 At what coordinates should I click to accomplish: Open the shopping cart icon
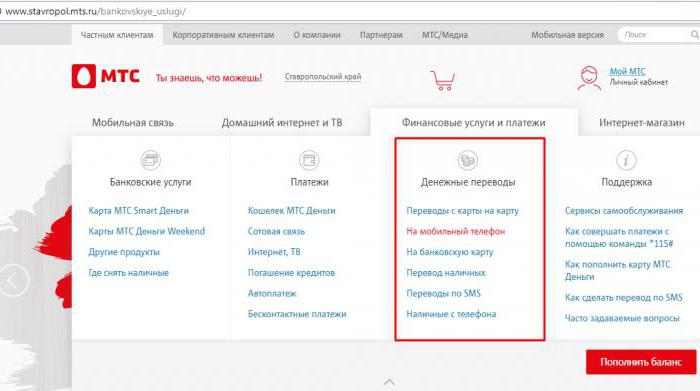coord(442,80)
